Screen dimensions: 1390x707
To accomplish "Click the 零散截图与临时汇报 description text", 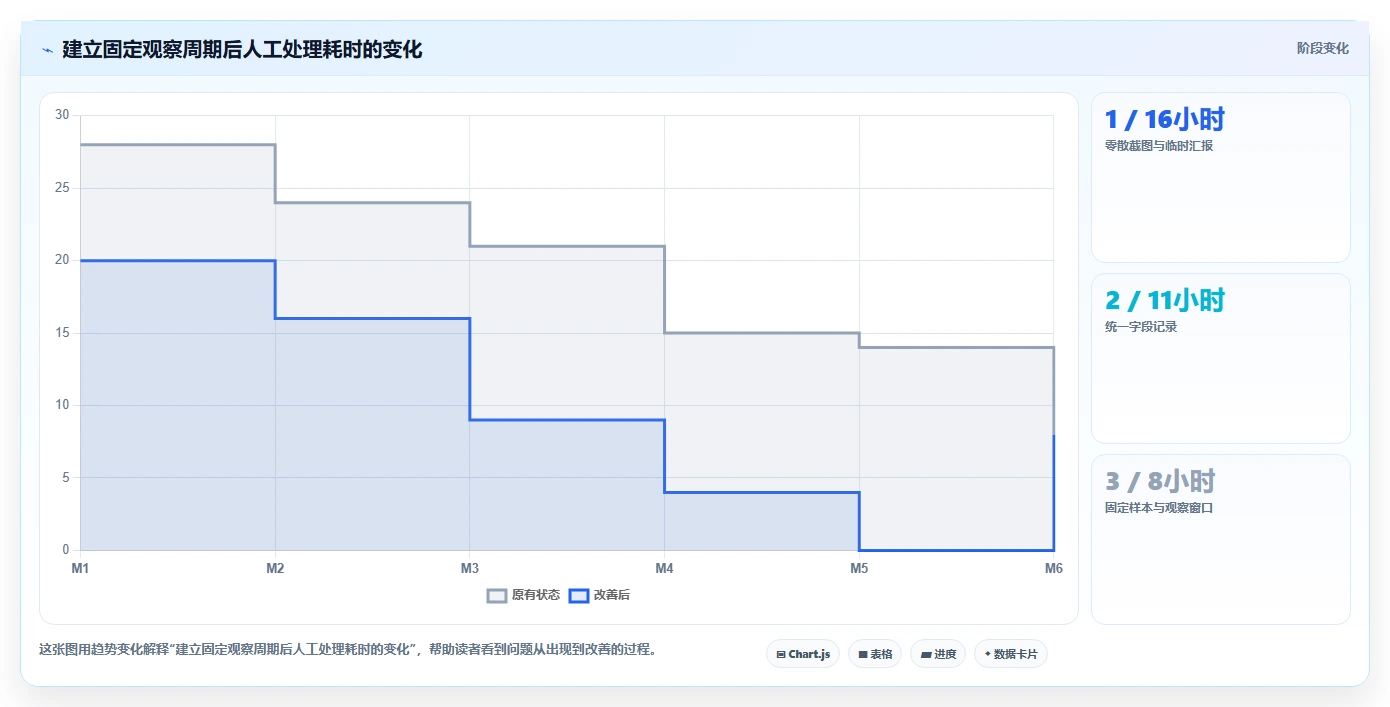I will pos(1158,146).
